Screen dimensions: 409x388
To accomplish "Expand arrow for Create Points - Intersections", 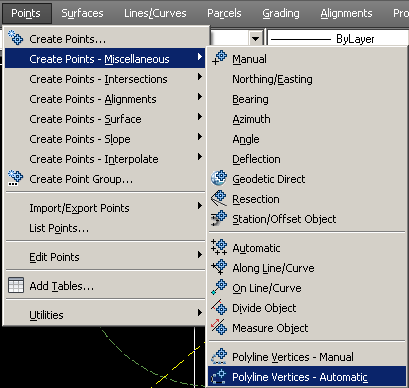I will (199, 77).
